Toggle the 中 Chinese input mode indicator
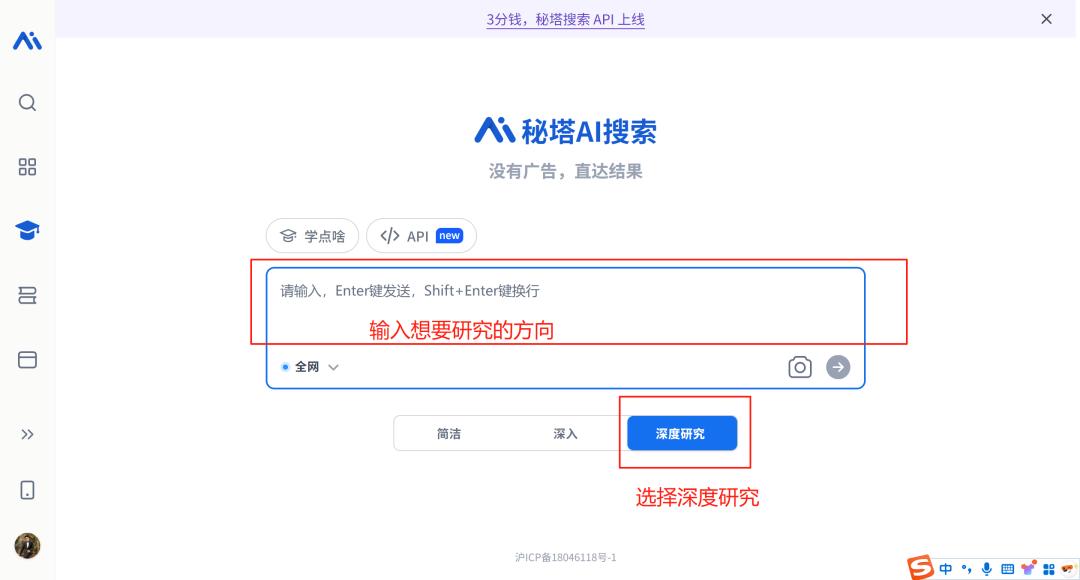 click(x=946, y=569)
